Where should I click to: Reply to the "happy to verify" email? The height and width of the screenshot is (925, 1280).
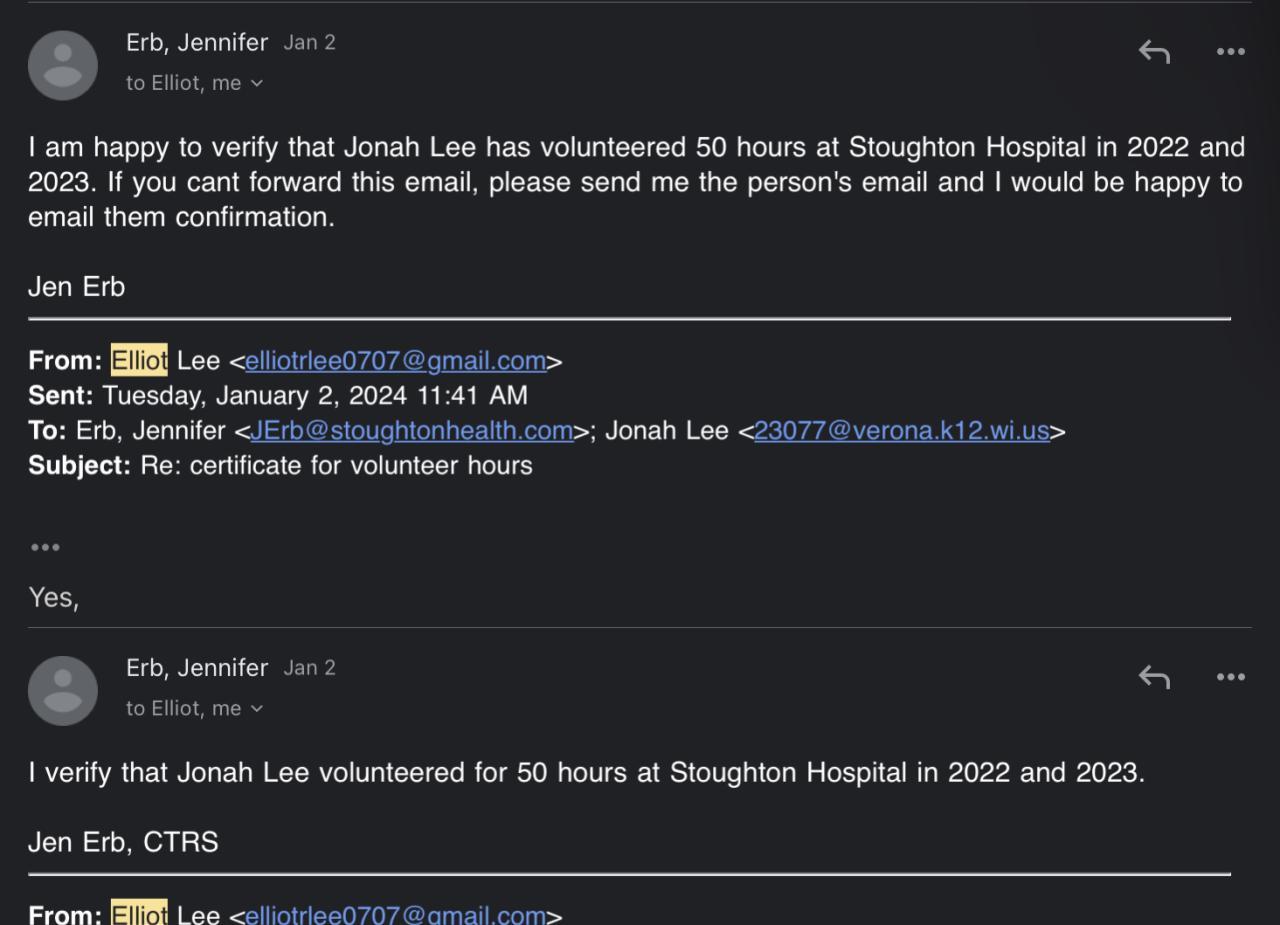(1154, 52)
